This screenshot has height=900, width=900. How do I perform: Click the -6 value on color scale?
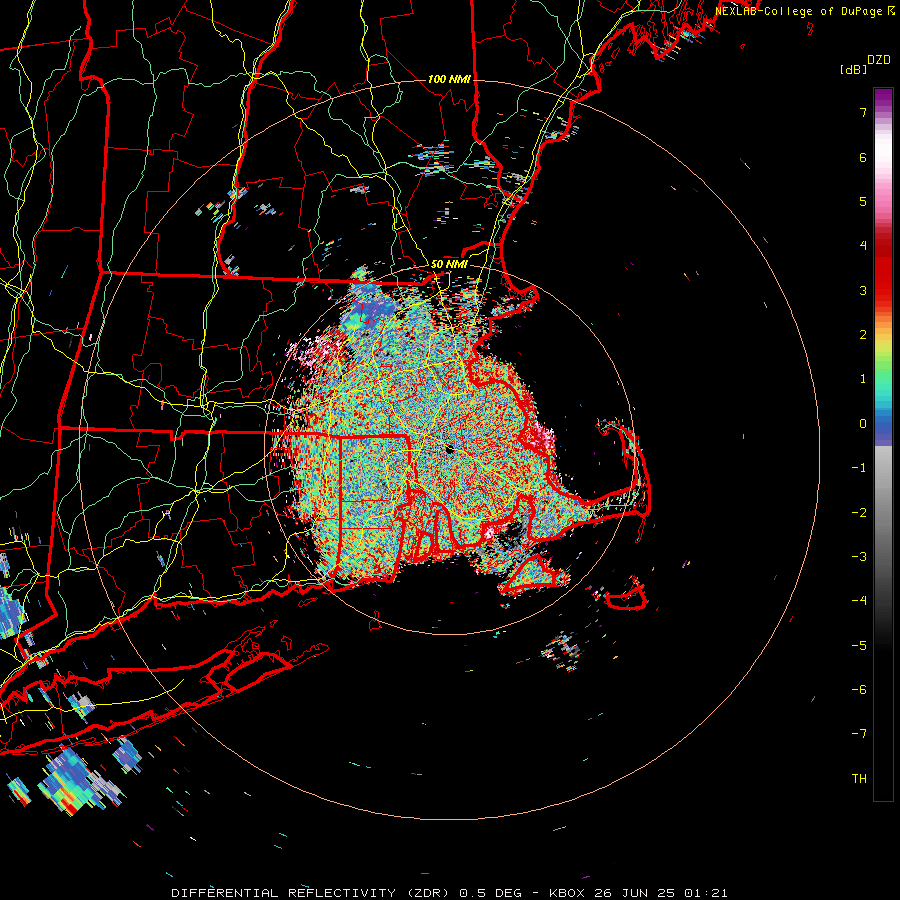click(x=859, y=690)
